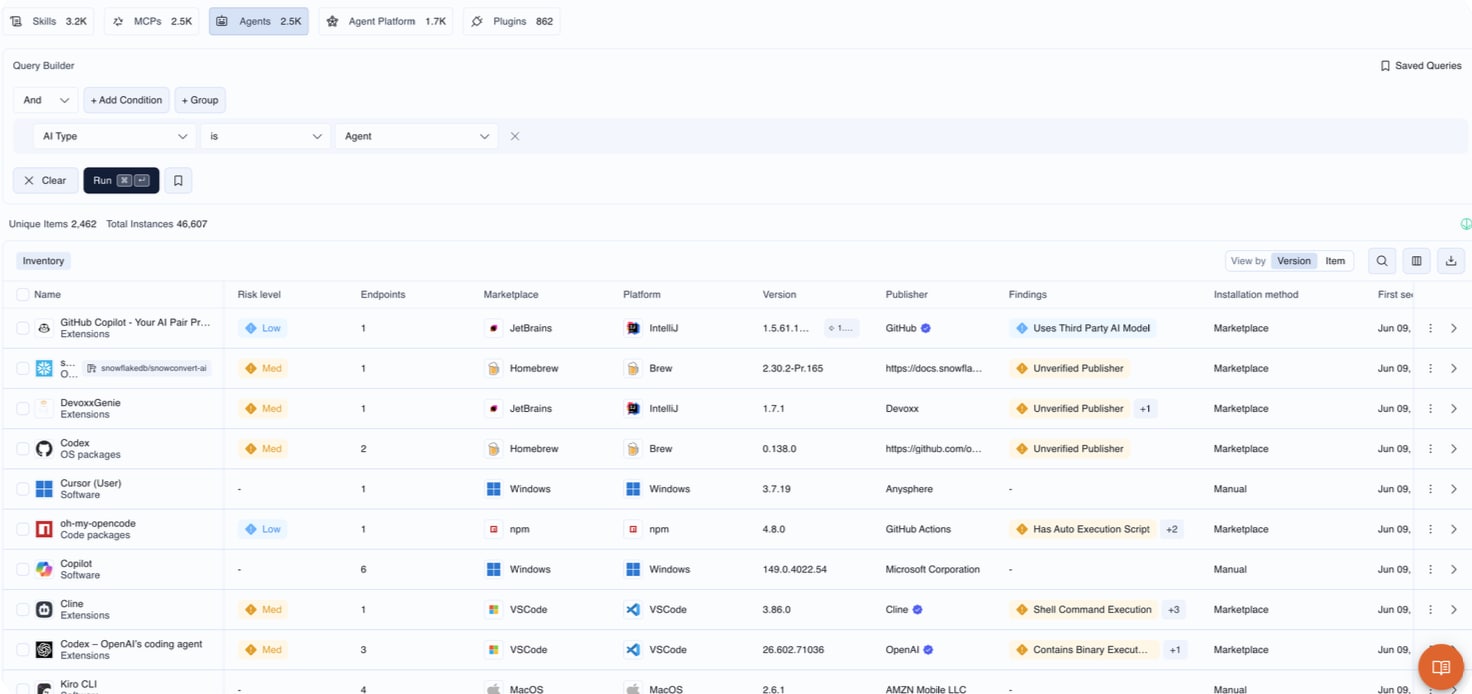1472x694 pixels.
Task: Click the +3 findings badge on Cline
Action: [x=1174, y=609]
